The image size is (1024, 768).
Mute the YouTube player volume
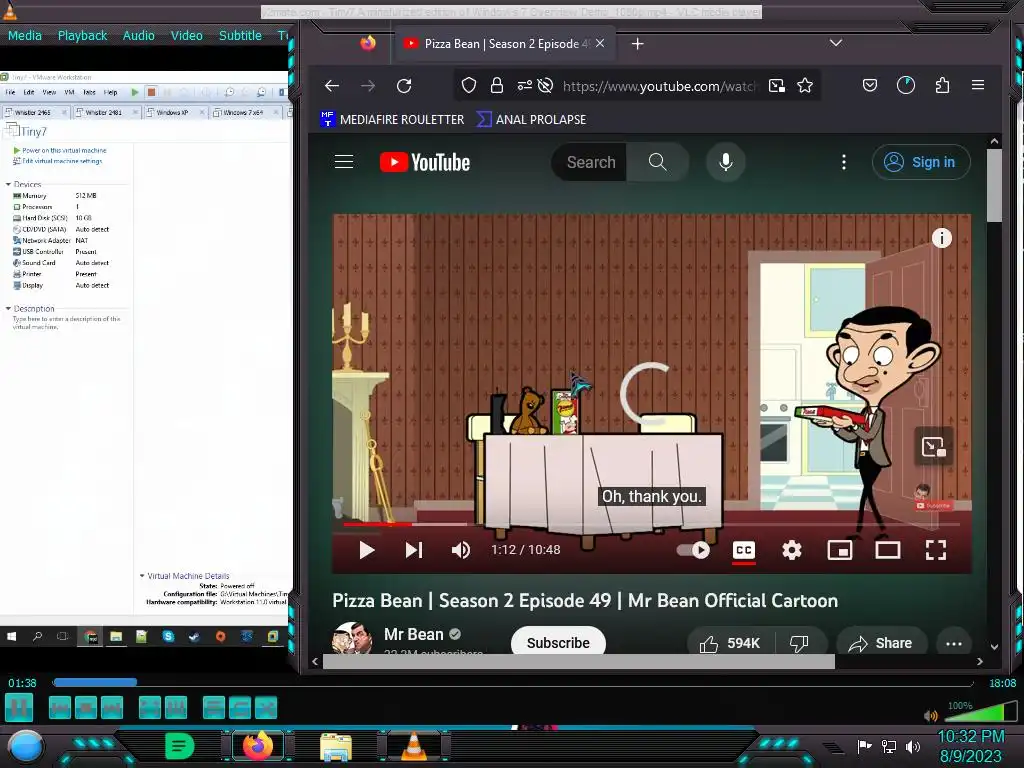[x=460, y=551]
